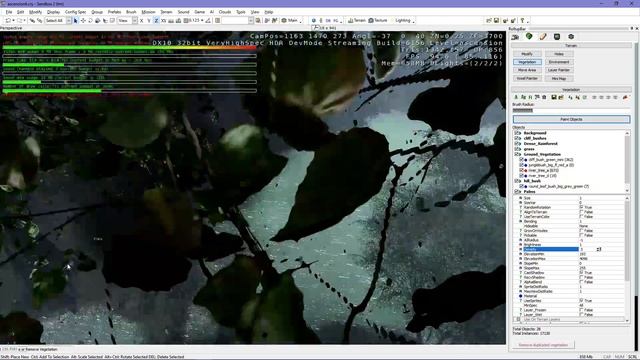Screen dimensions: 640x360
Task: Click the Brush Radius slider
Action: (571, 110)
